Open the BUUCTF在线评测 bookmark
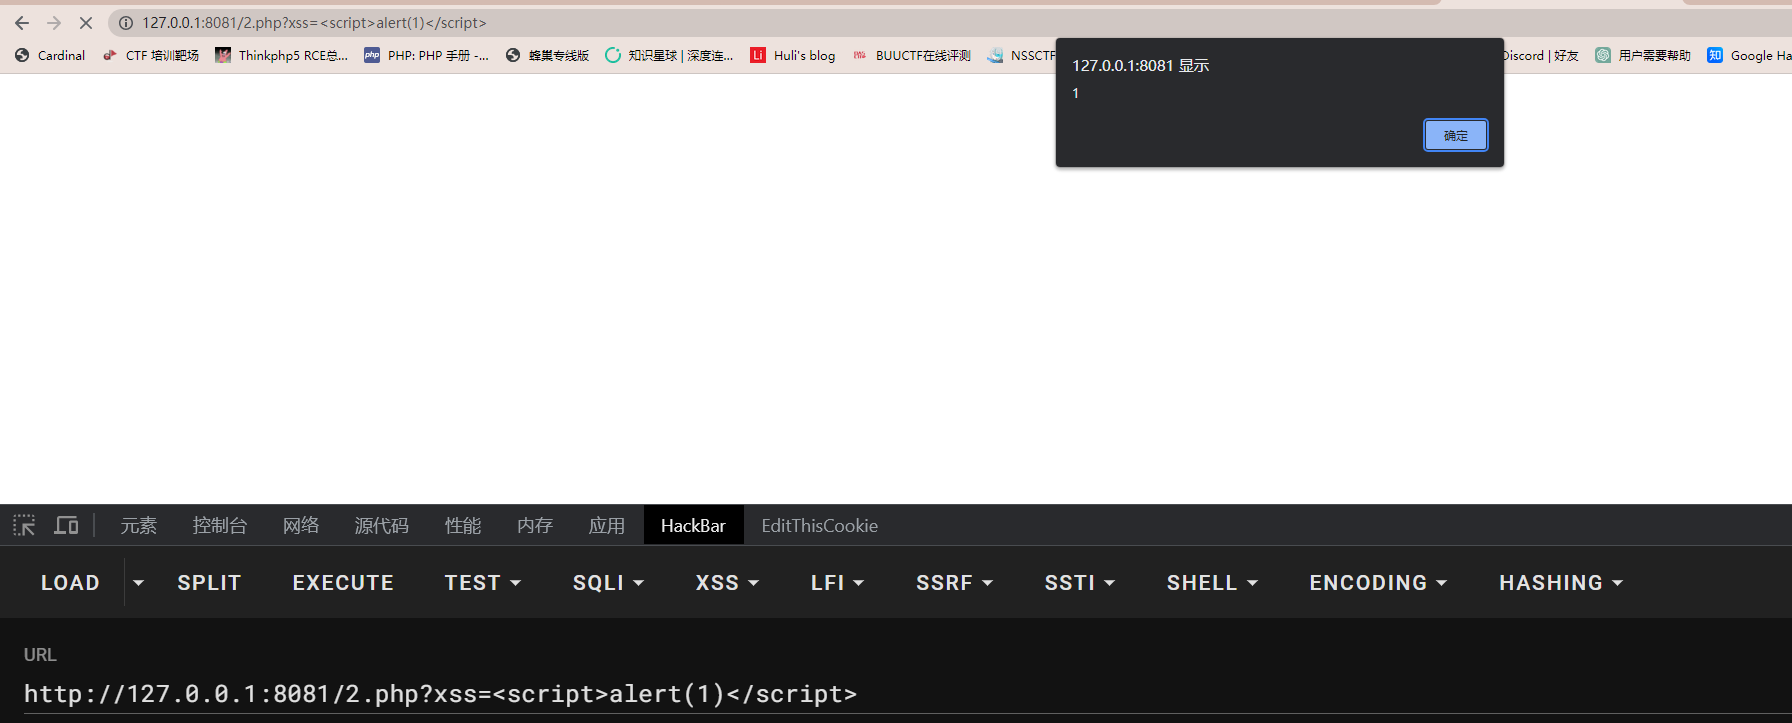1792x723 pixels. pyautogui.click(x=912, y=56)
